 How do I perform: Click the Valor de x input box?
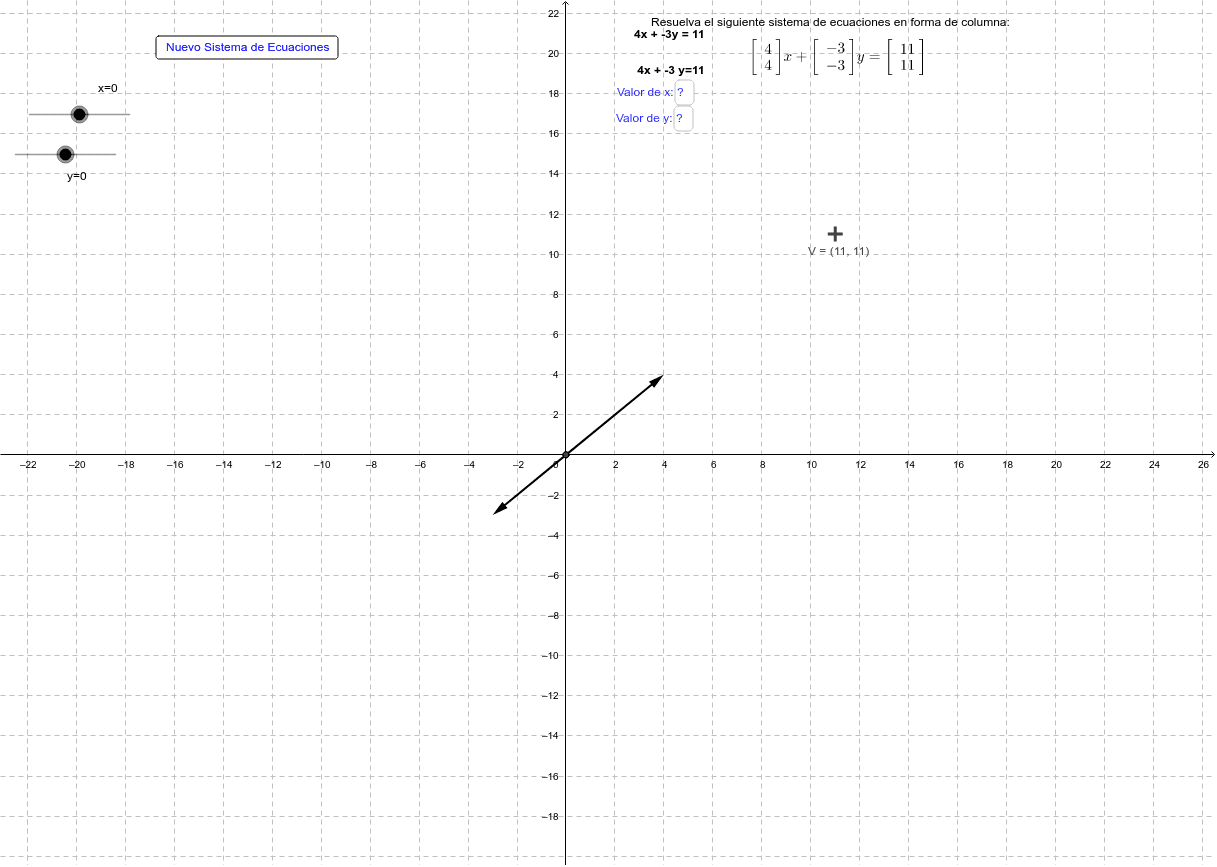pyautogui.click(x=684, y=92)
